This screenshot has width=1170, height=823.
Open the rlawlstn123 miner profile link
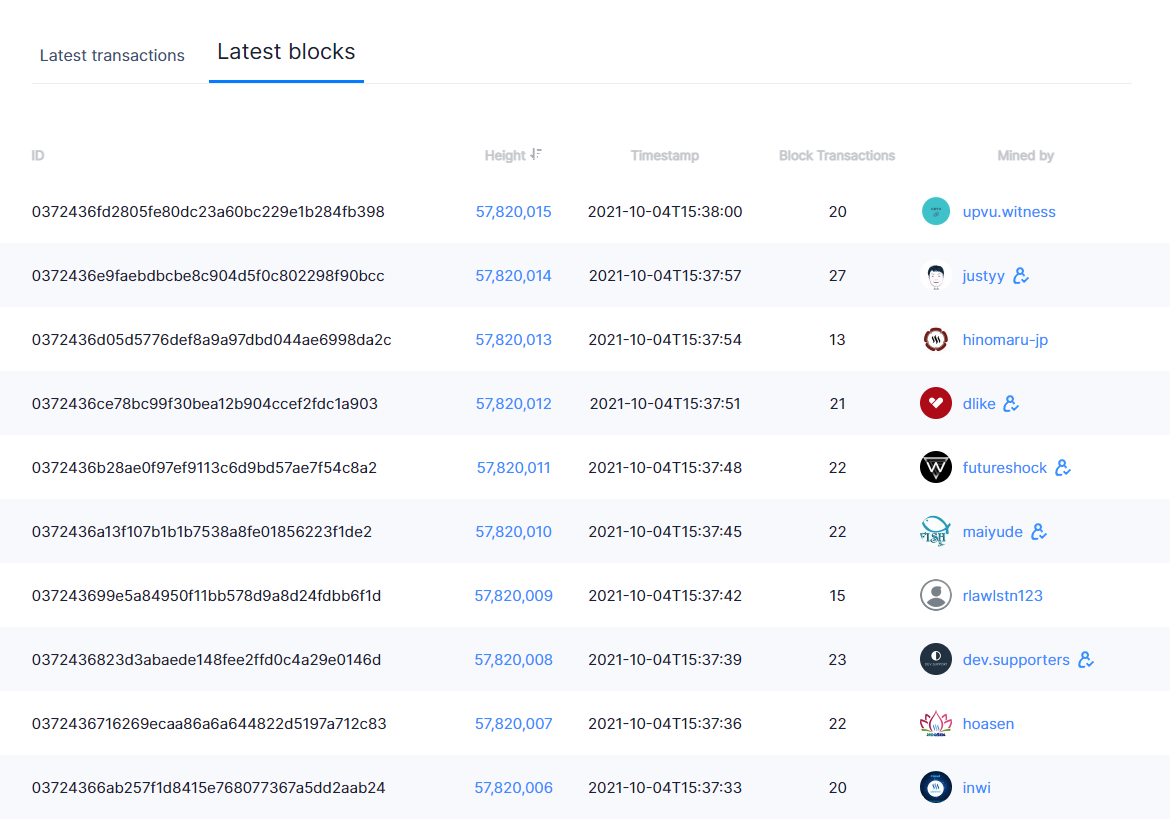coord(1002,596)
